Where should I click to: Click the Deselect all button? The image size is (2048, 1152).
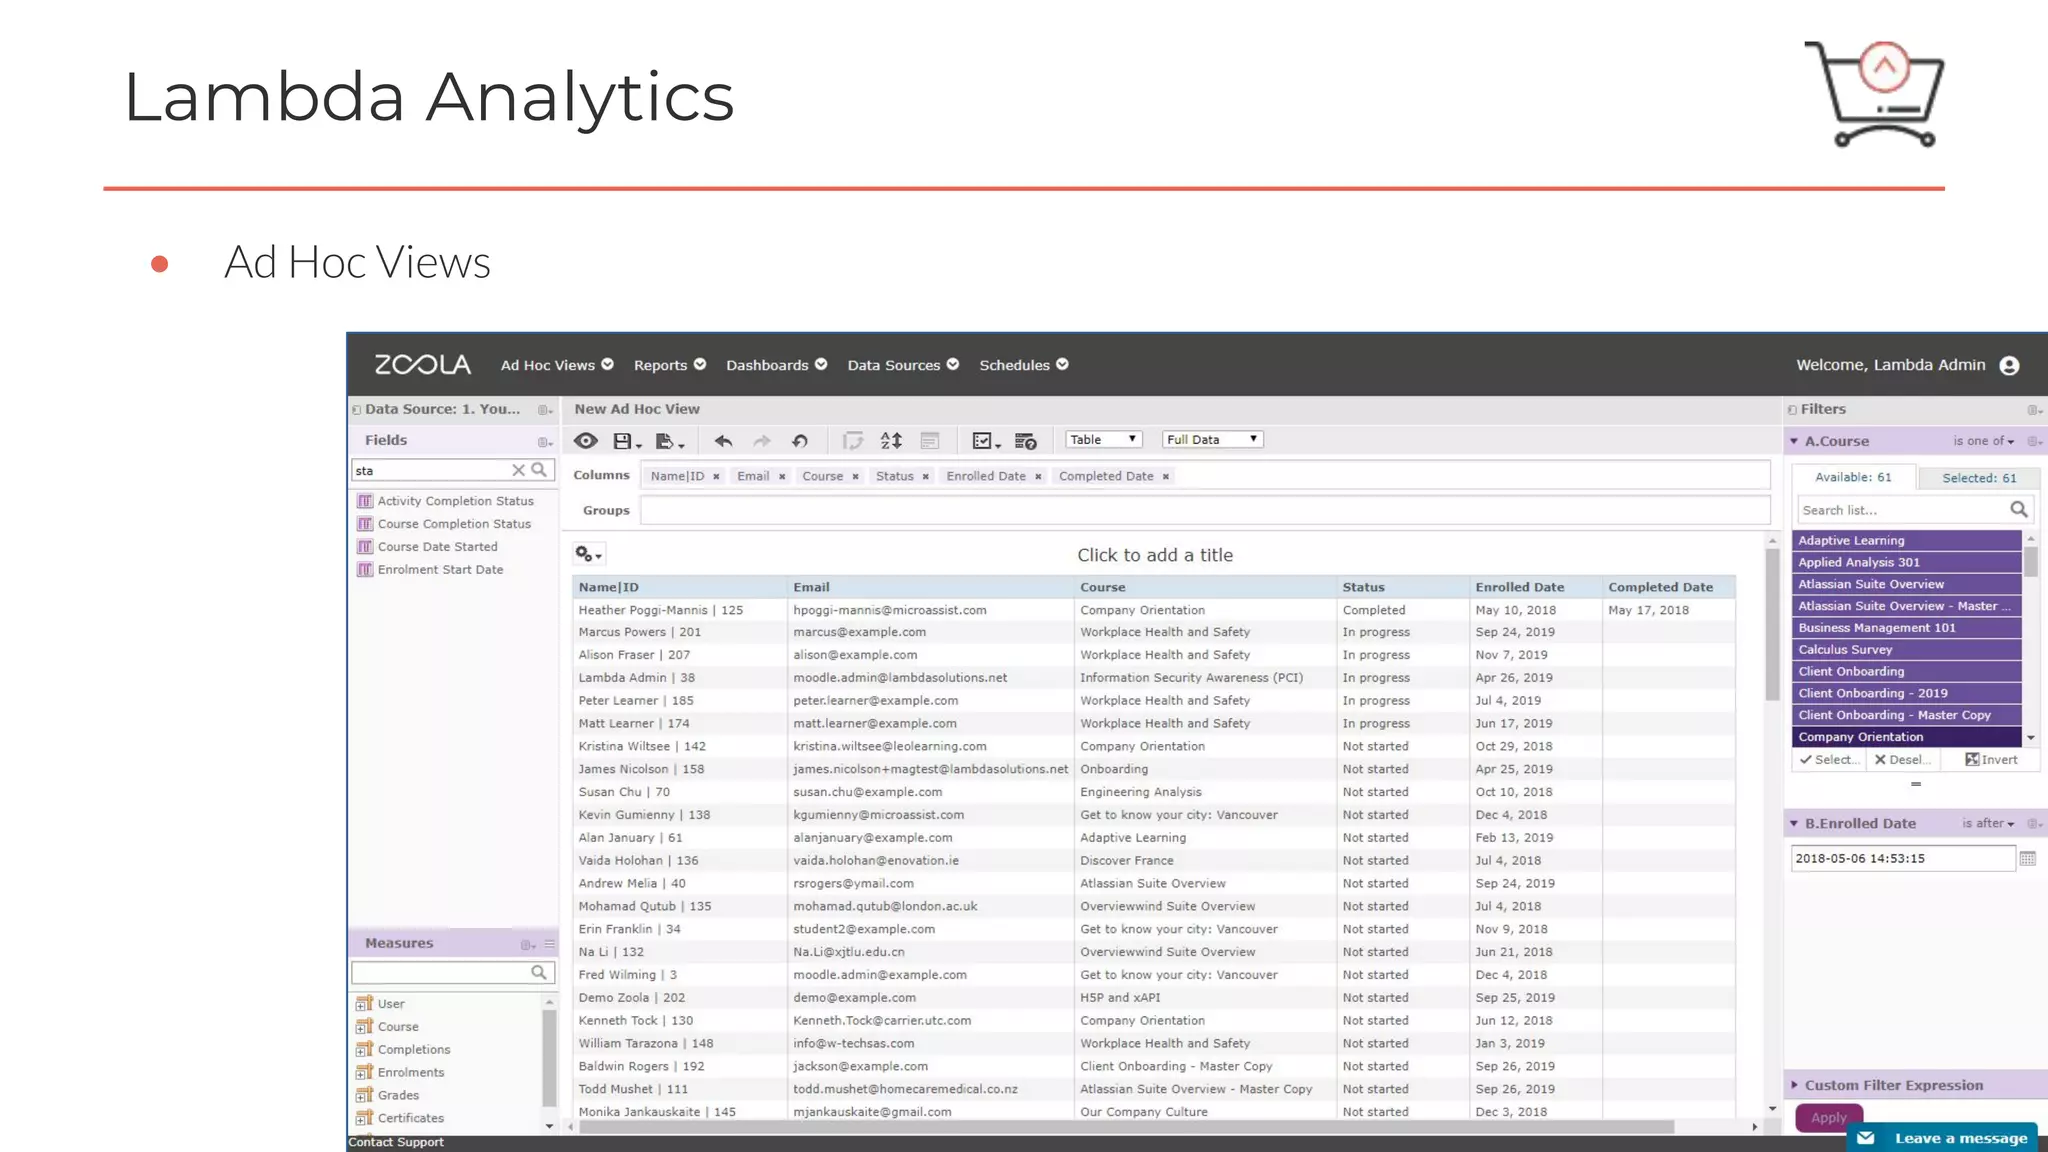(x=1903, y=760)
